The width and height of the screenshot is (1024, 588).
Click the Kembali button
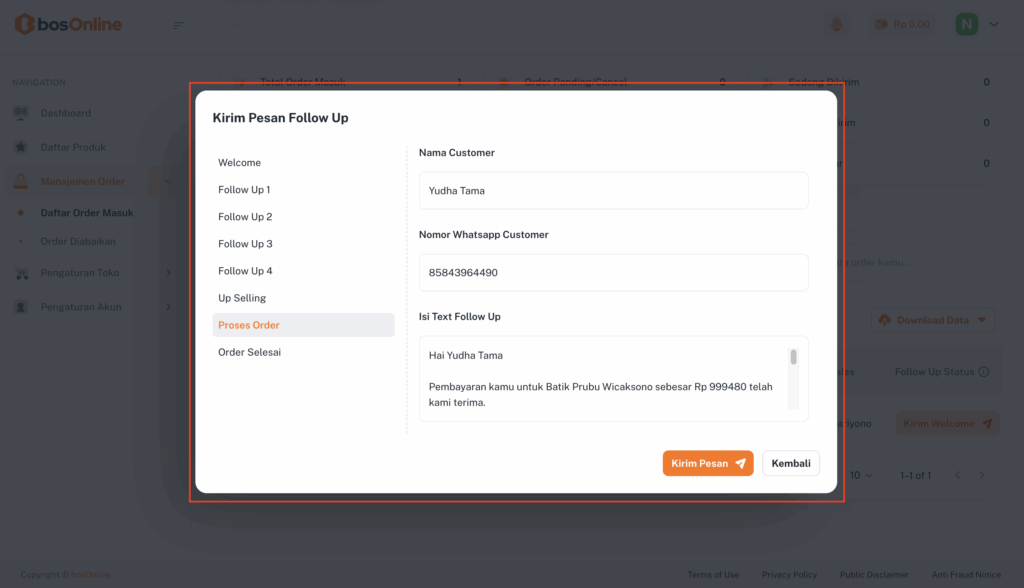[x=791, y=463]
